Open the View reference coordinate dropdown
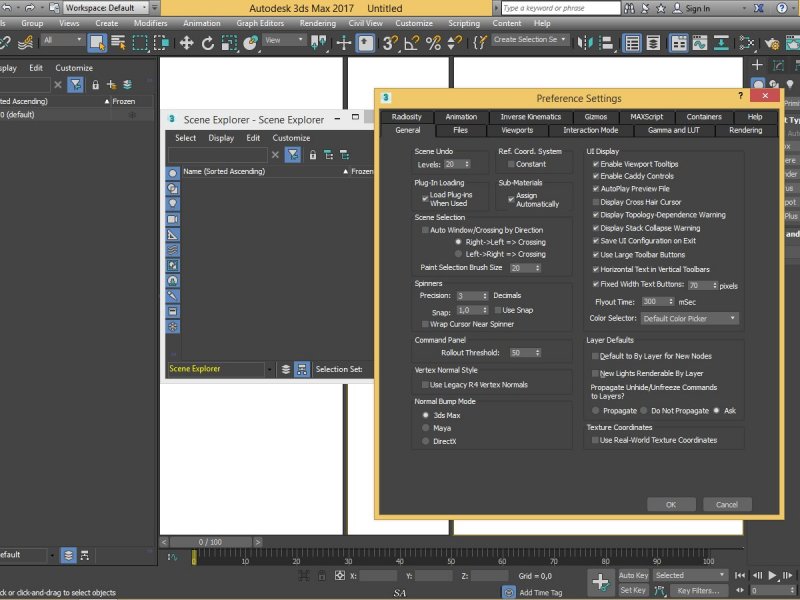The height and width of the screenshot is (600, 800). 284,40
